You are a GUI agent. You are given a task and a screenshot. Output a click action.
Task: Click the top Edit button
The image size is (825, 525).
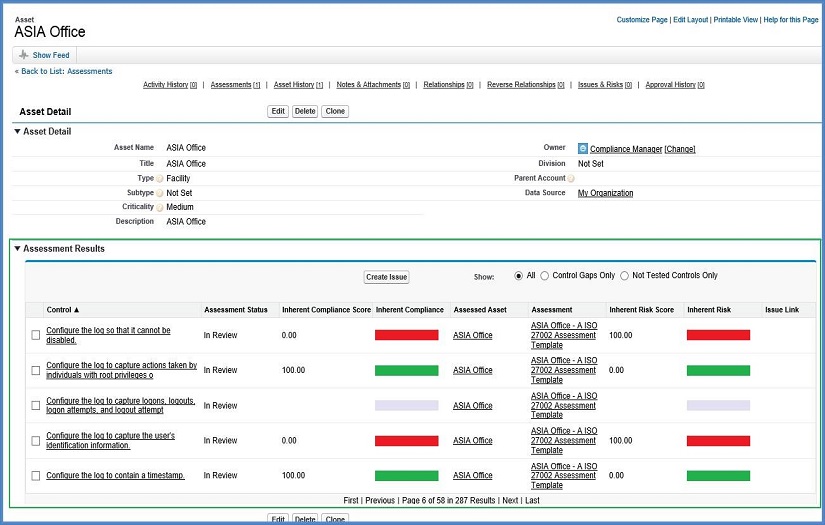(x=278, y=112)
